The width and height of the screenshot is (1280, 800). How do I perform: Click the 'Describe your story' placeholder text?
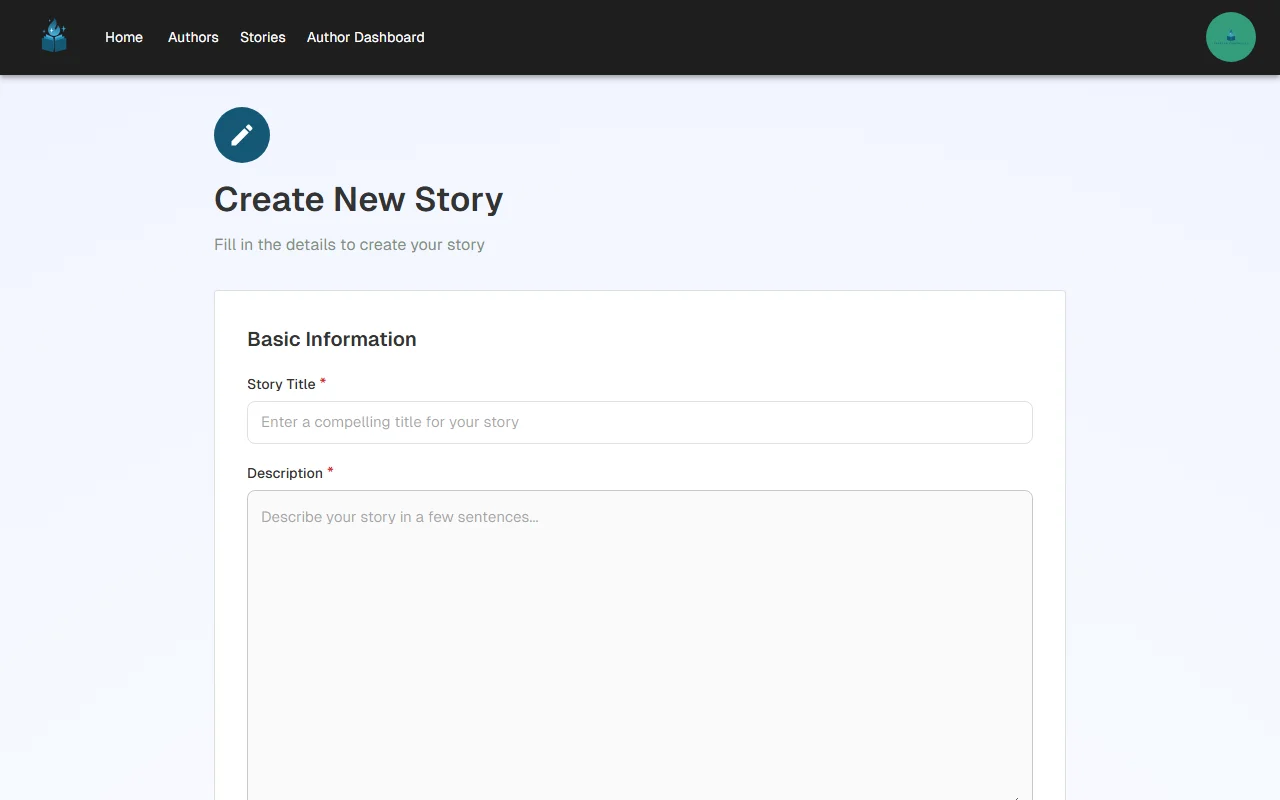(x=397, y=517)
